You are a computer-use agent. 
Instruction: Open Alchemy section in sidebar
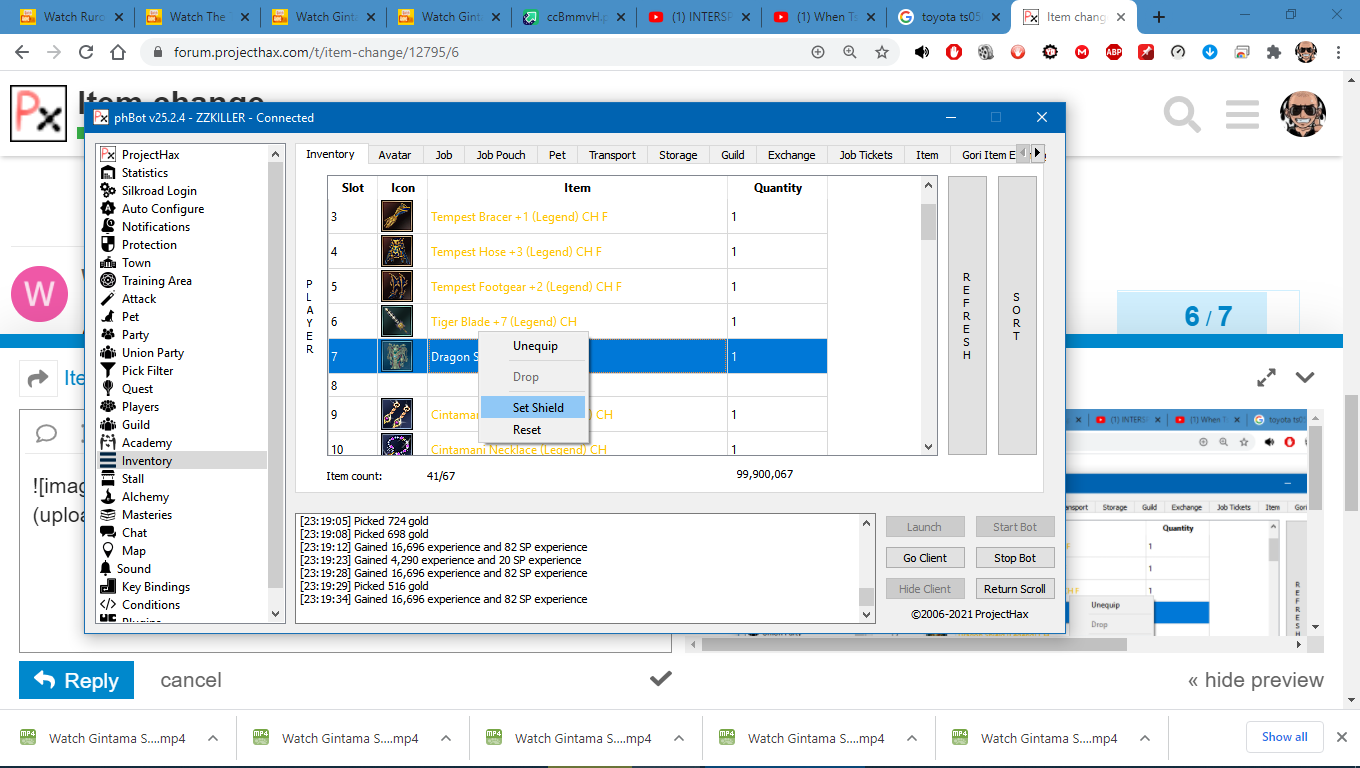[x=145, y=497]
